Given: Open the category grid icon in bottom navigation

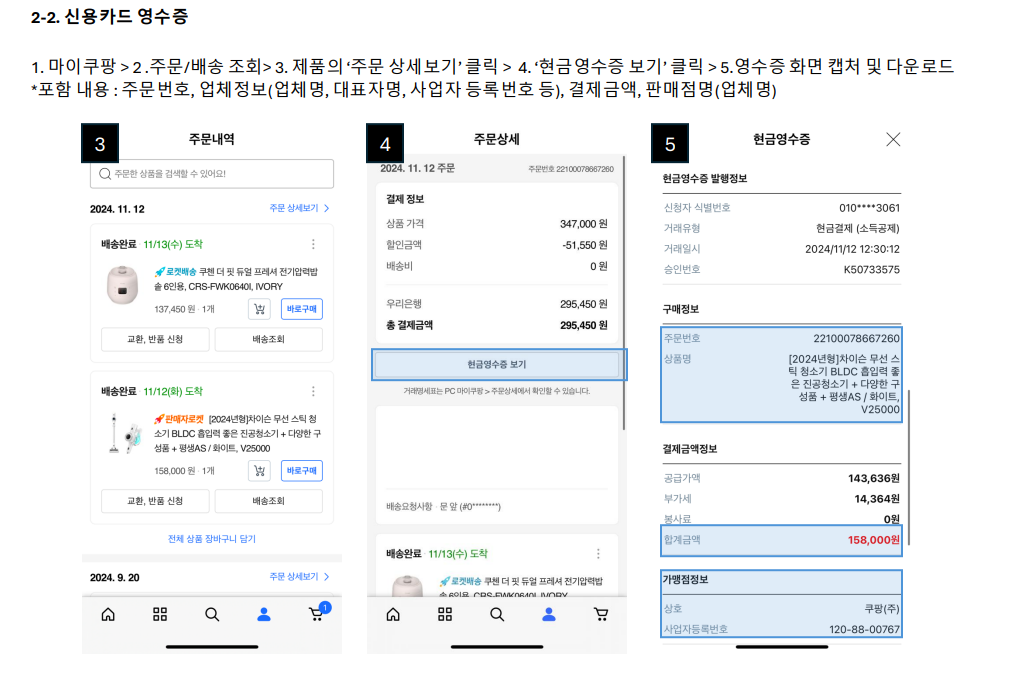Looking at the screenshot, I should point(160,614).
